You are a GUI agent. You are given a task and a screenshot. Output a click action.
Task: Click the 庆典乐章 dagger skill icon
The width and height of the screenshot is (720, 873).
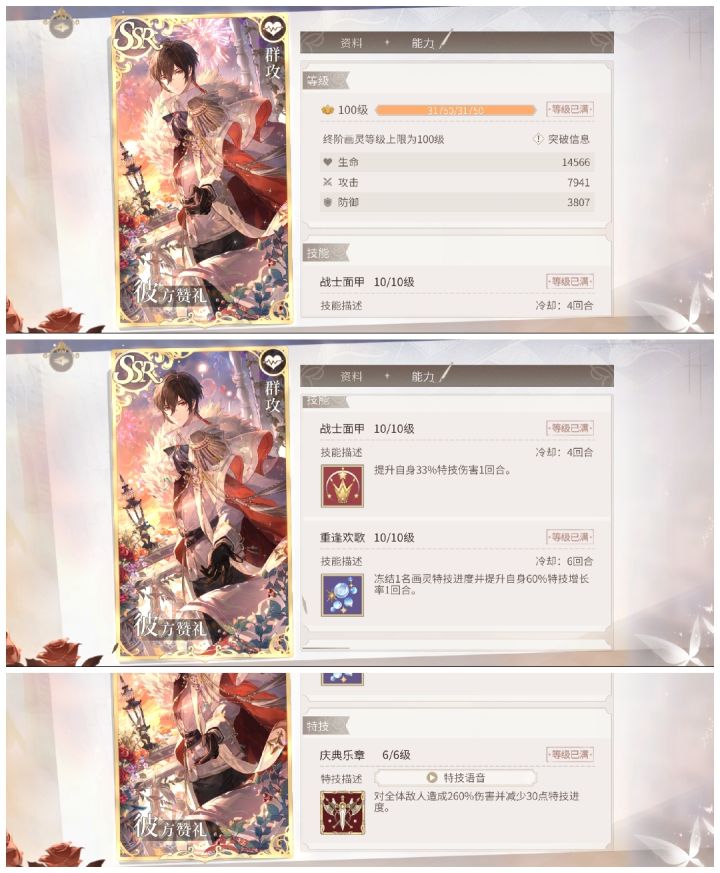point(342,812)
